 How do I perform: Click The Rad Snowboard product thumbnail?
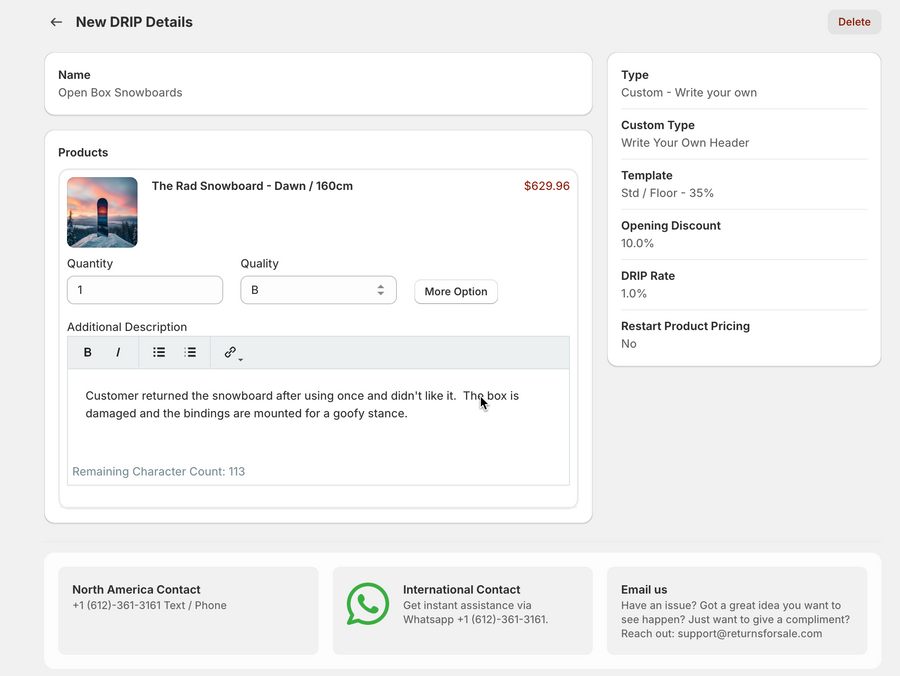(x=102, y=212)
